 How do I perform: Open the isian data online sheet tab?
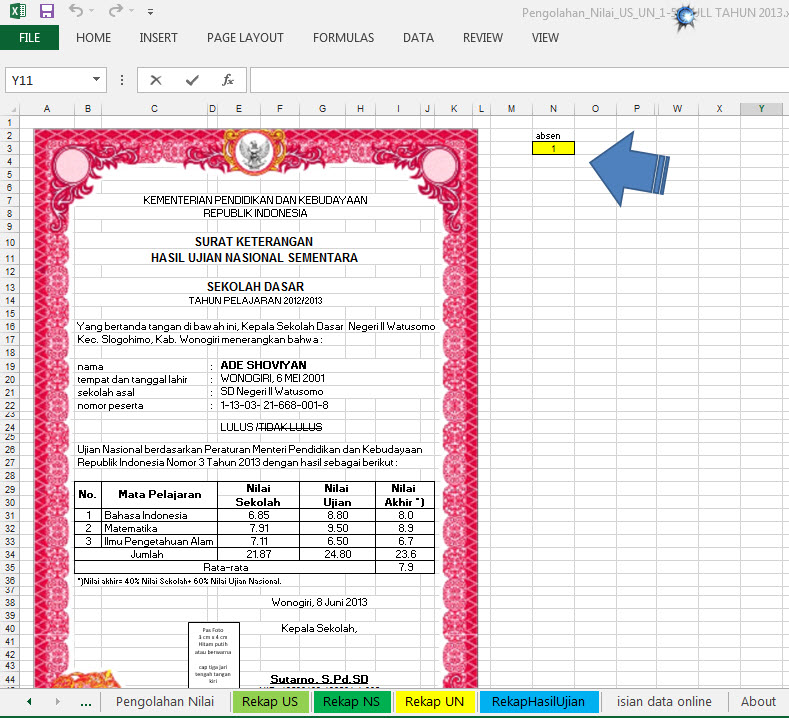tap(664, 701)
